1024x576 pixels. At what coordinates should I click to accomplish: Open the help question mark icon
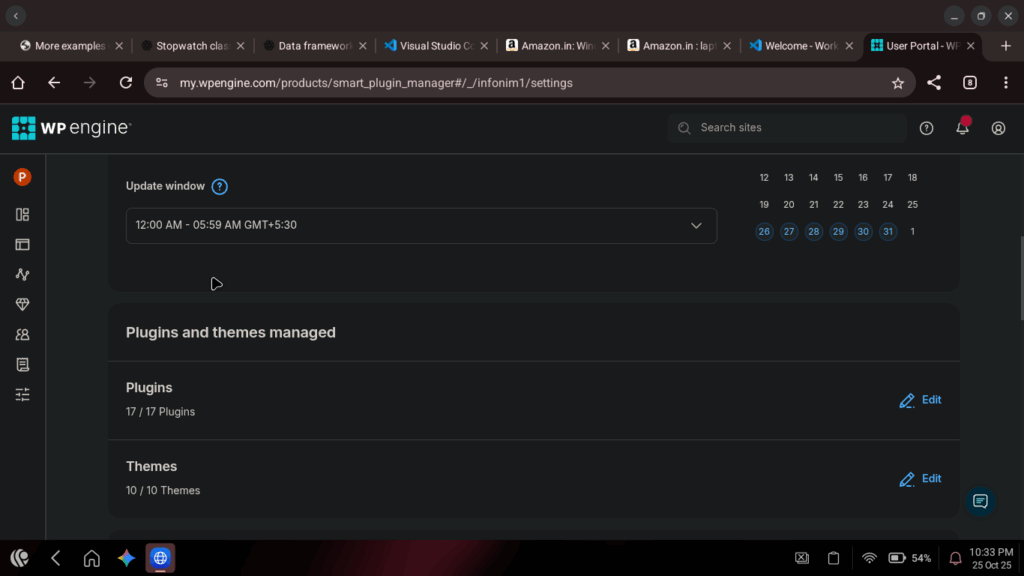click(x=926, y=128)
